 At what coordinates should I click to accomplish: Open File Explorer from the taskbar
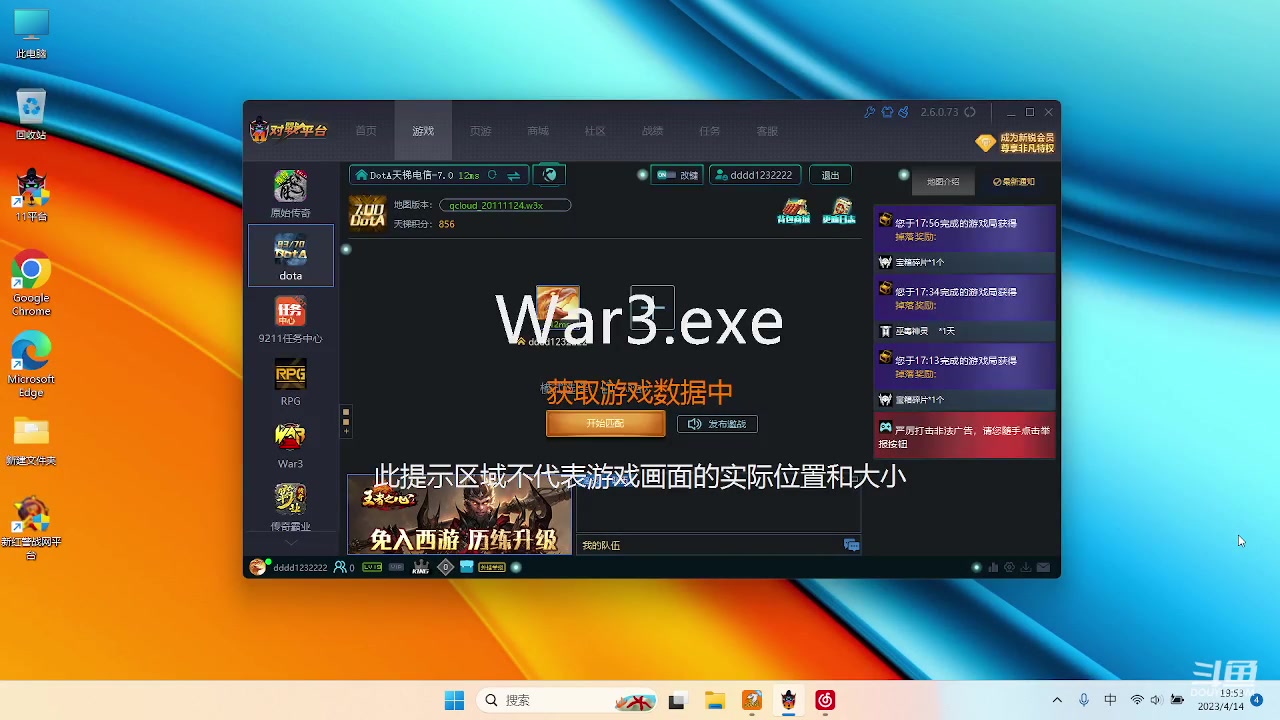(714, 700)
